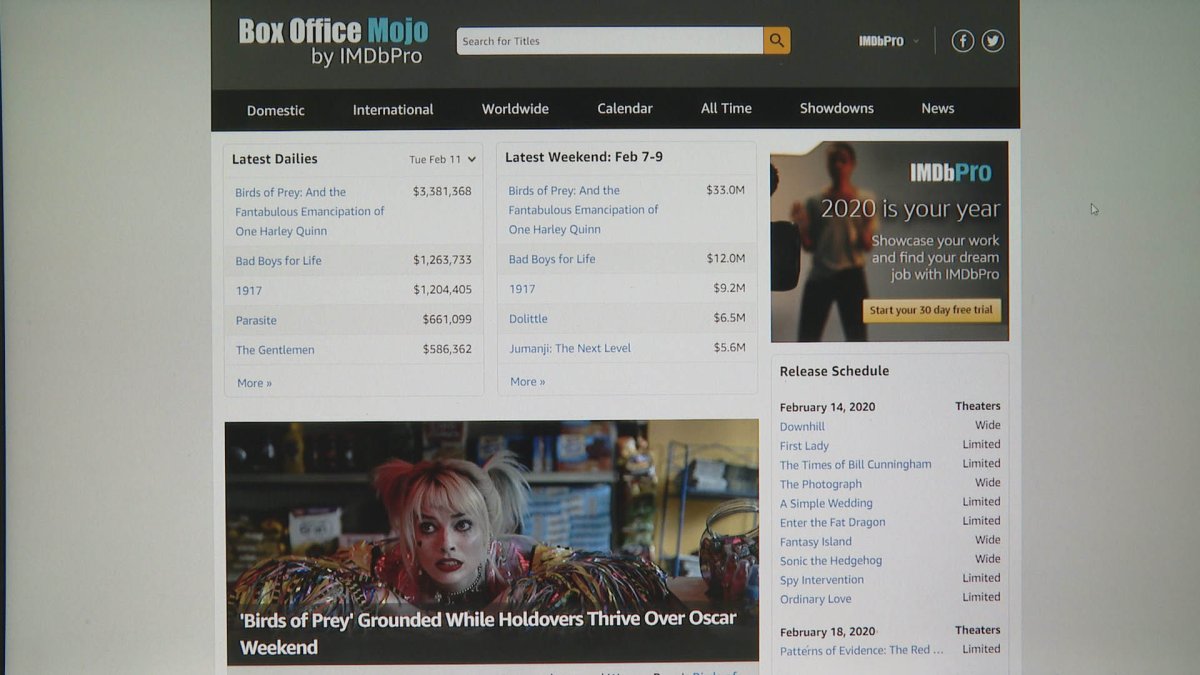Click the $9.2M weekend gross value

click(x=729, y=288)
